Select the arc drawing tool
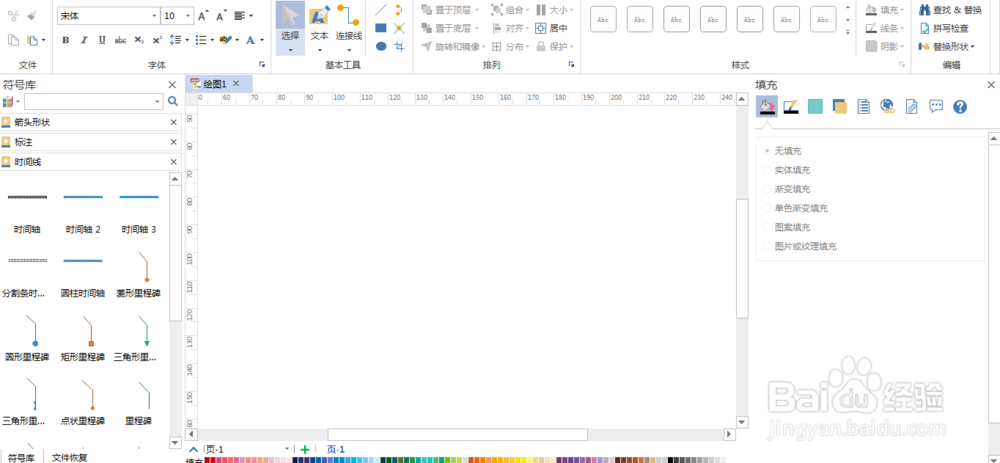Viewport: 1000px width, 463px height. click(399, 10)
